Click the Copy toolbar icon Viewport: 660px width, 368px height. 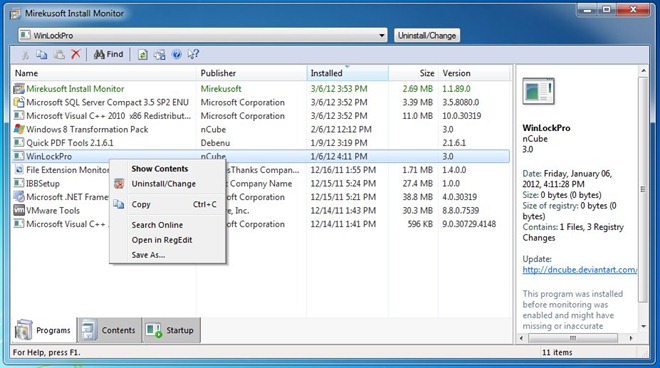point(41,55)
